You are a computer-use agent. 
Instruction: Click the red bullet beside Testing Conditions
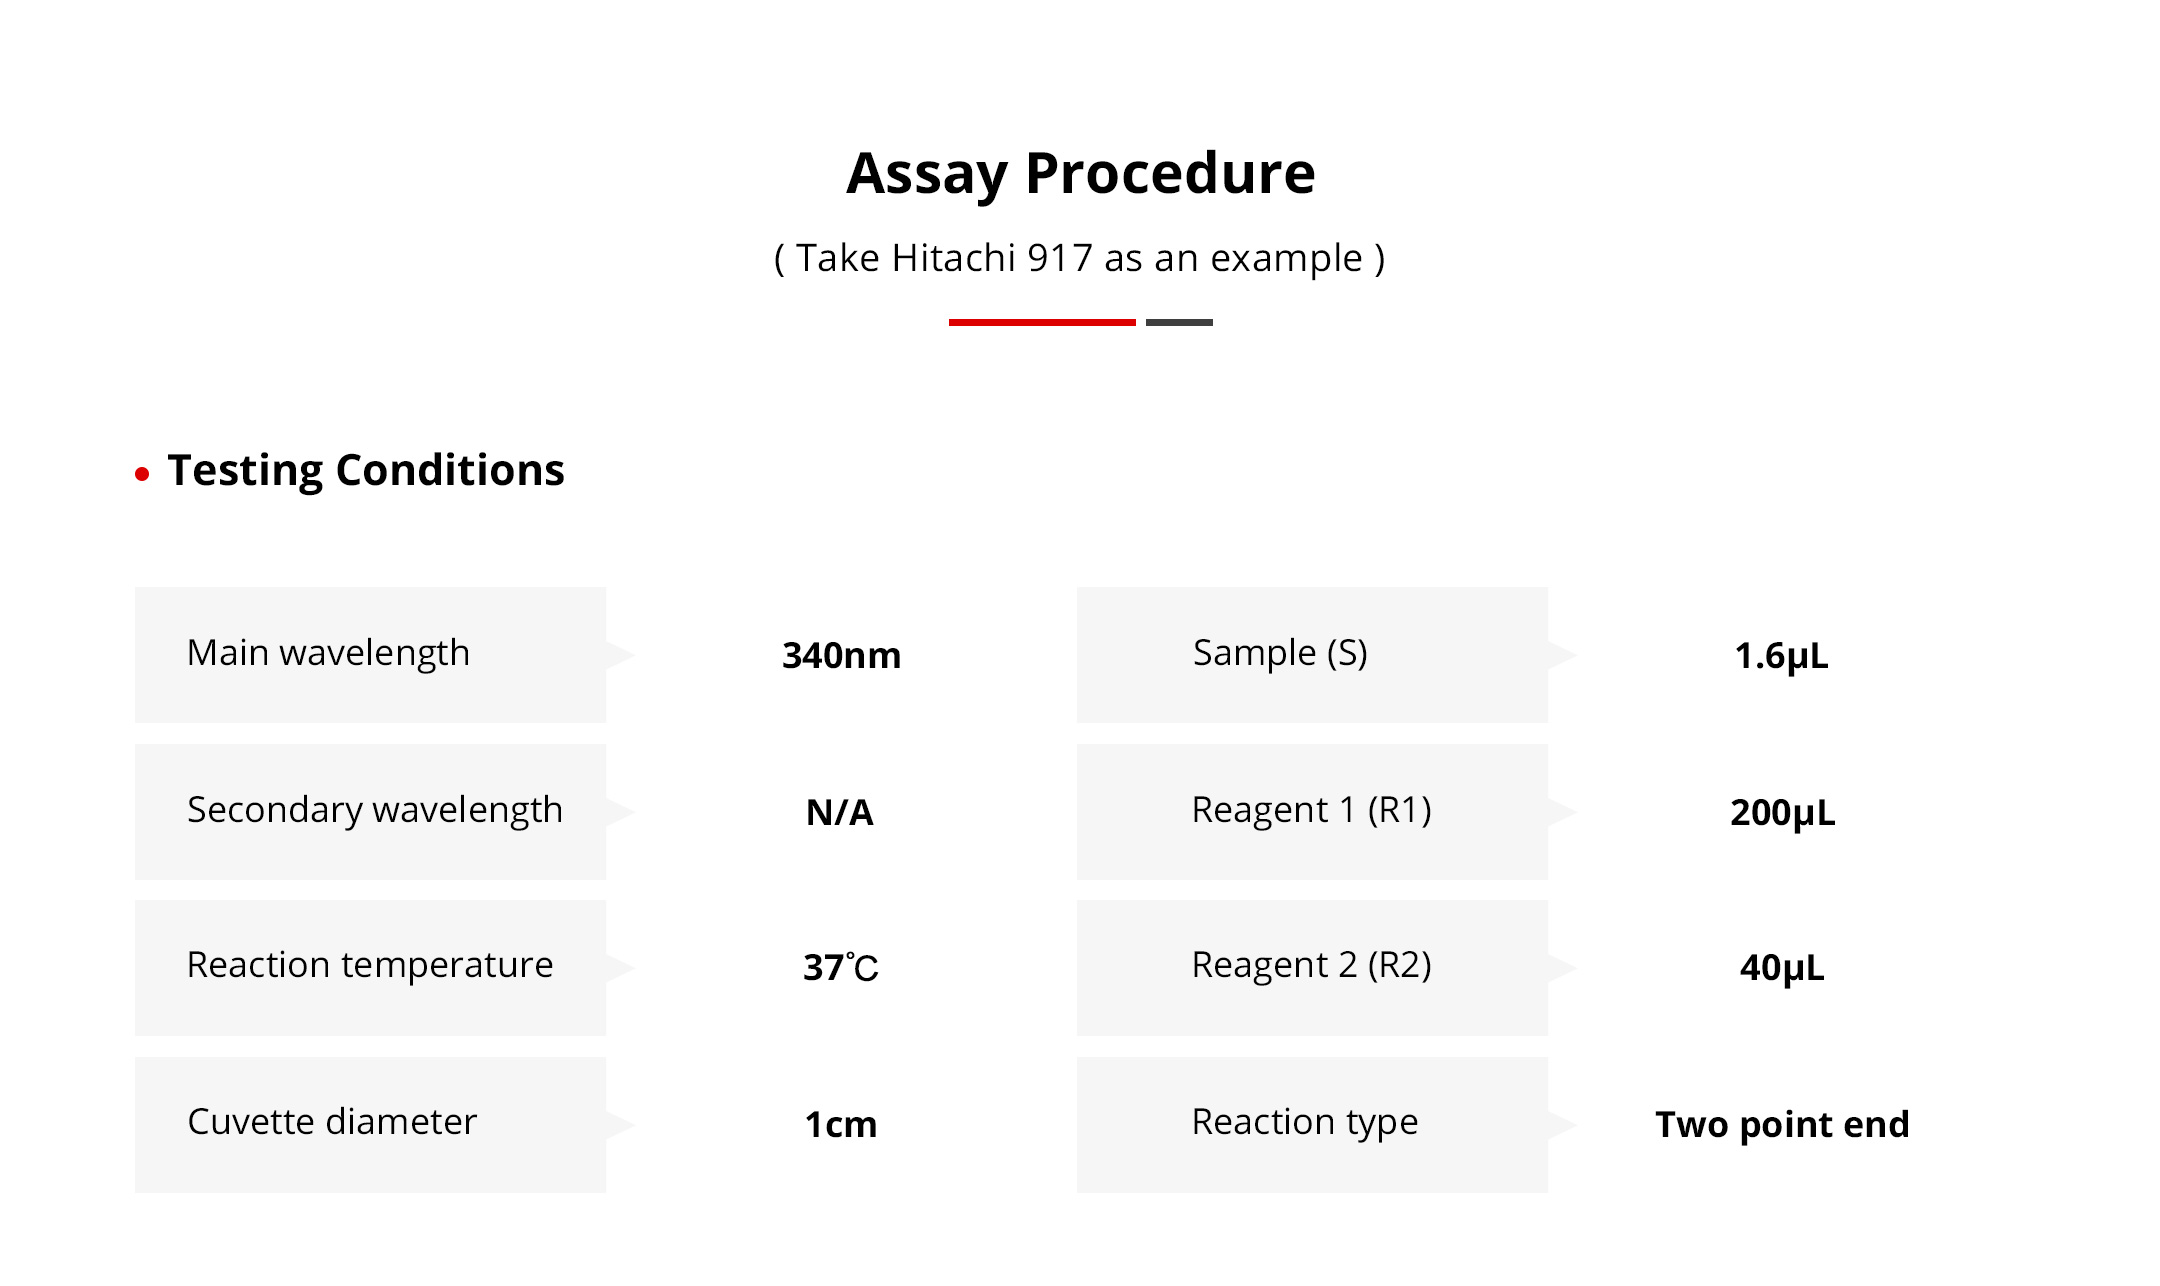tap(142, 474)
